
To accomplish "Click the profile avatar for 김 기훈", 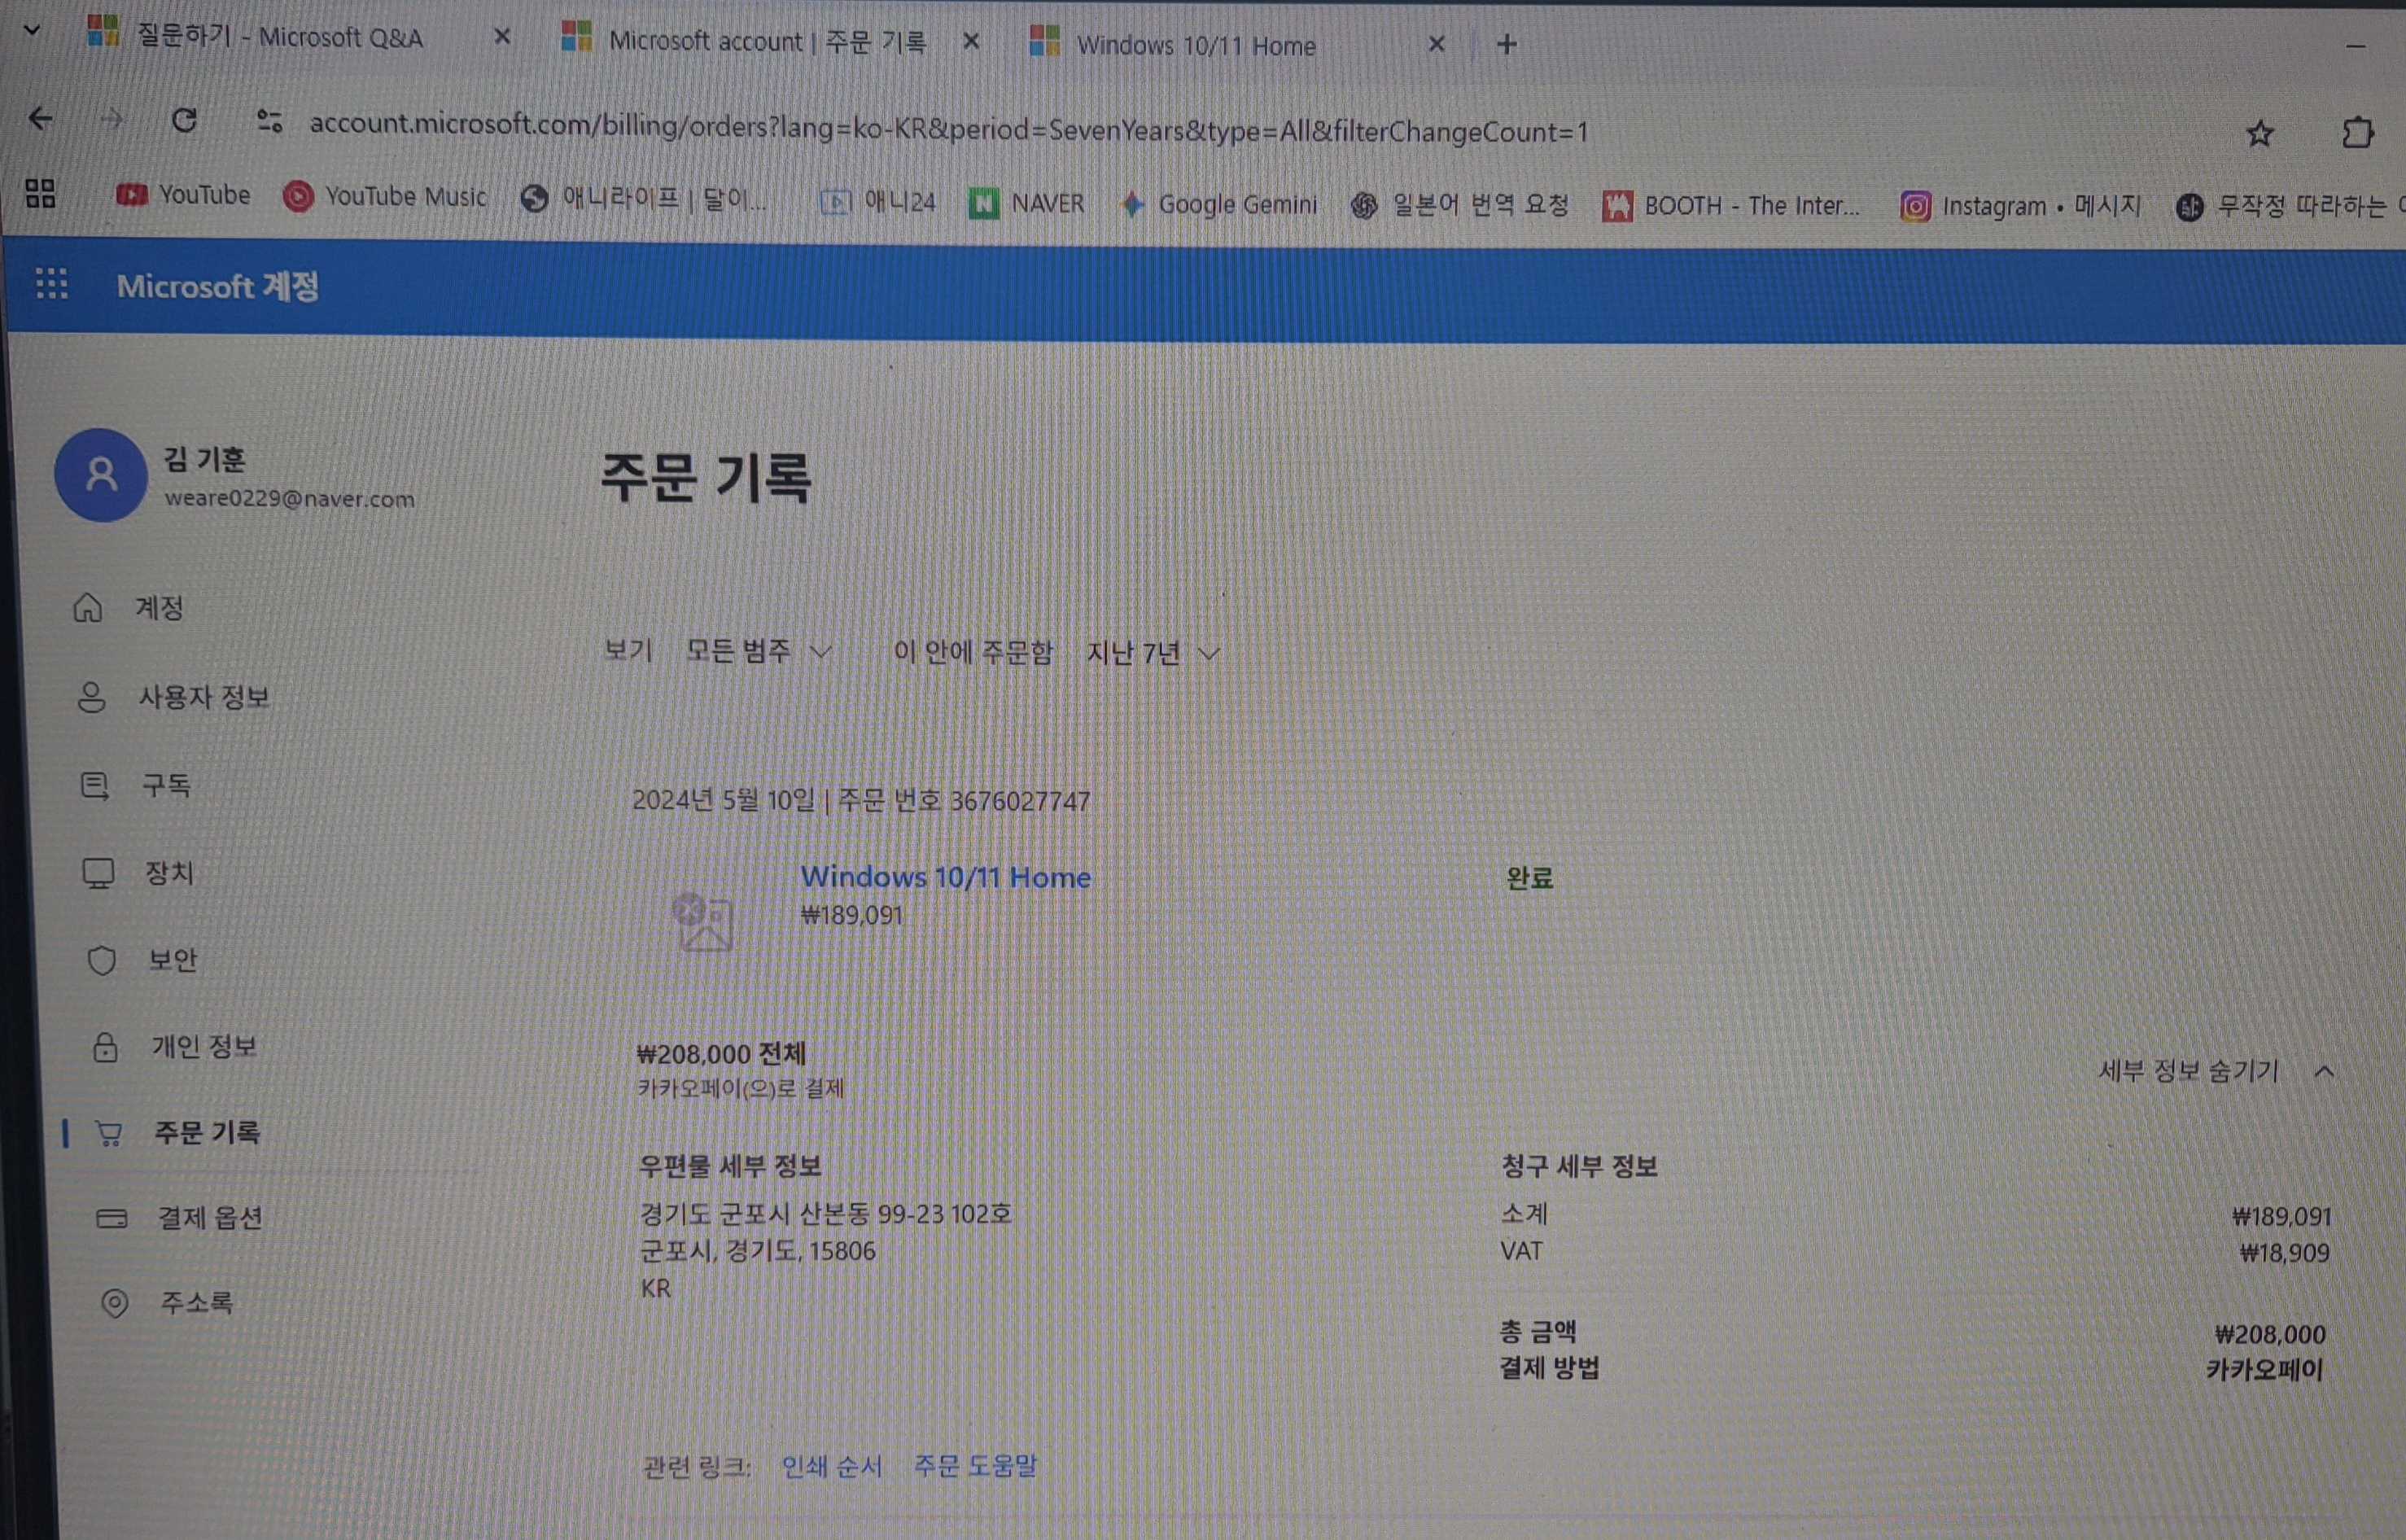I will pos(100,475).
